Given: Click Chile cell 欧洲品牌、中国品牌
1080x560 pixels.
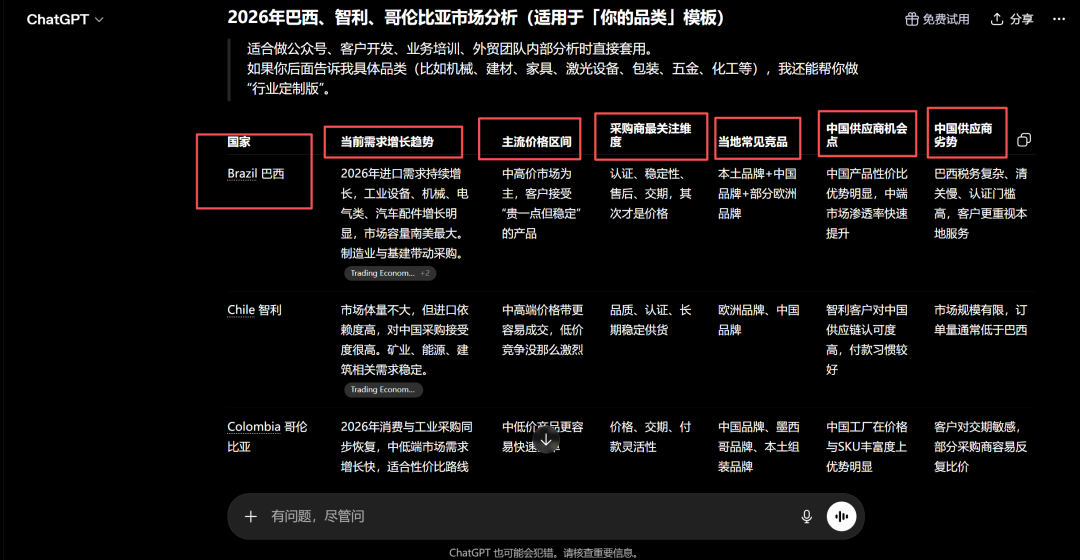Looking at the screenshot, I should click(758, 320).
